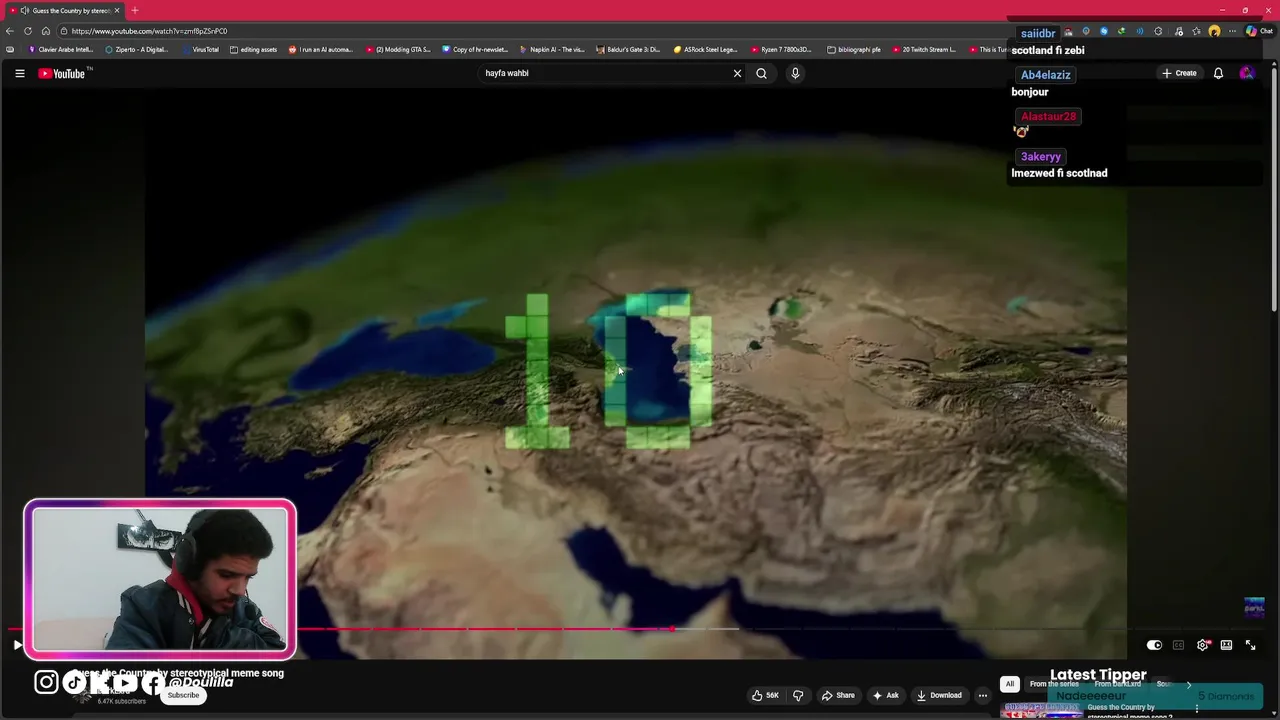Click the youtube.com URL address bar
Viewport: 1280px width, 720px height.
point(530,31)
